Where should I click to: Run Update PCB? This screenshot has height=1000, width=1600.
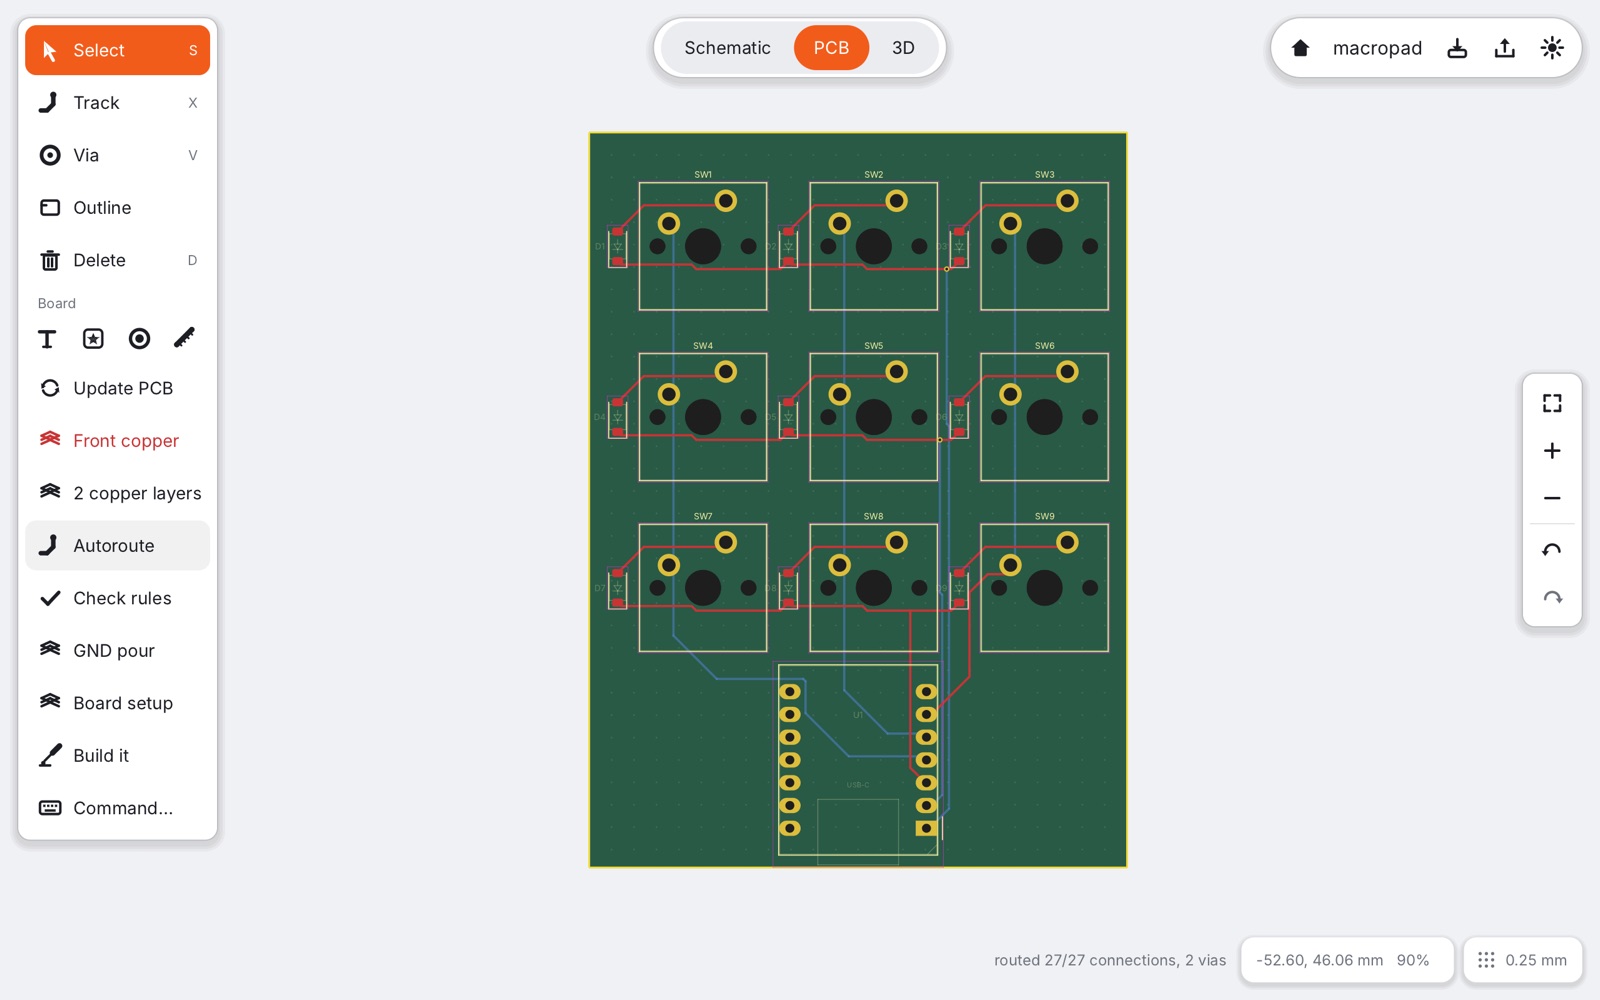117,388
